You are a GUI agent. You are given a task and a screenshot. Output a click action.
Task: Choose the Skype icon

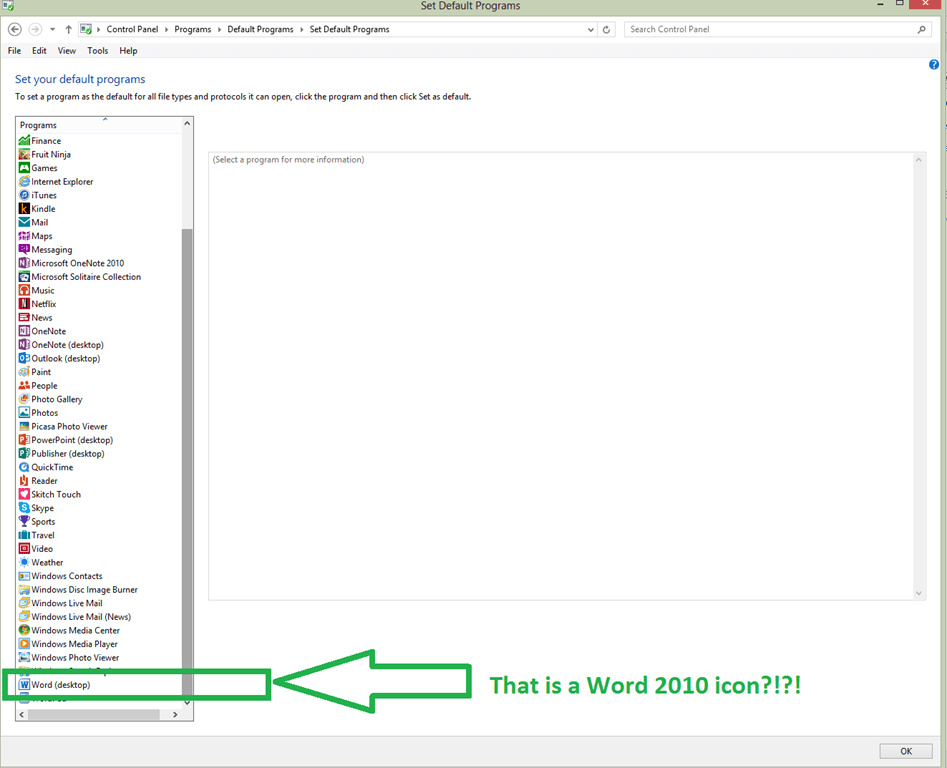pyautogui.click(x=24, y=508)
